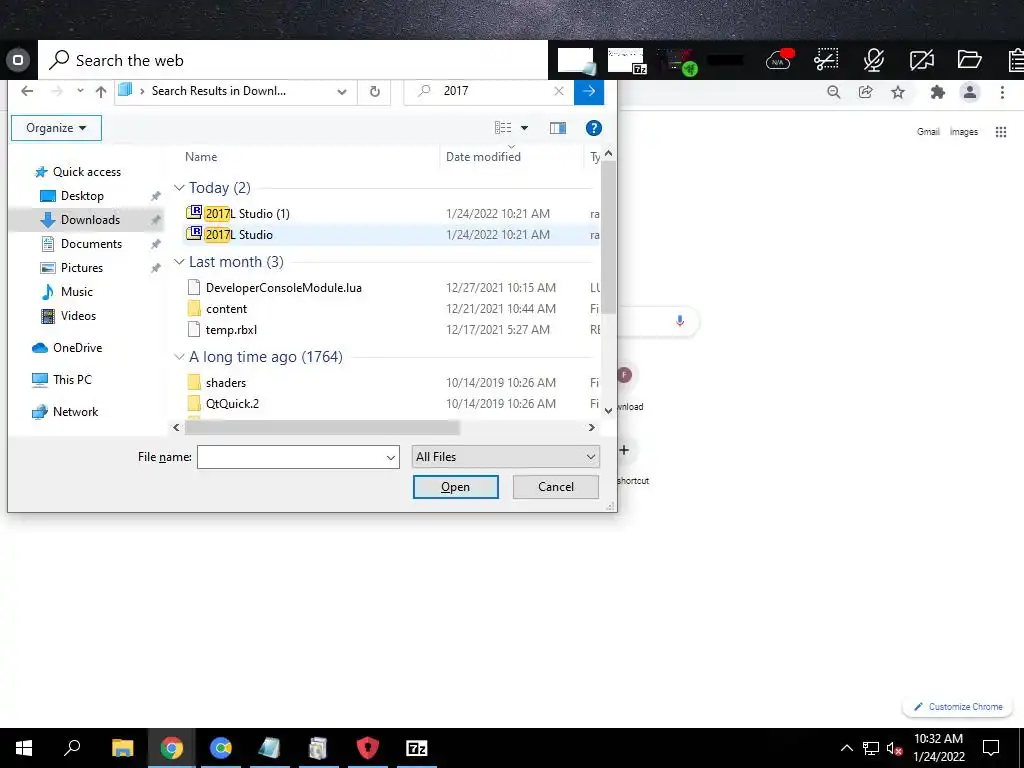Click the Google voice search microphone
This screenshot has height=768, width=1024.
pos(680,321)
